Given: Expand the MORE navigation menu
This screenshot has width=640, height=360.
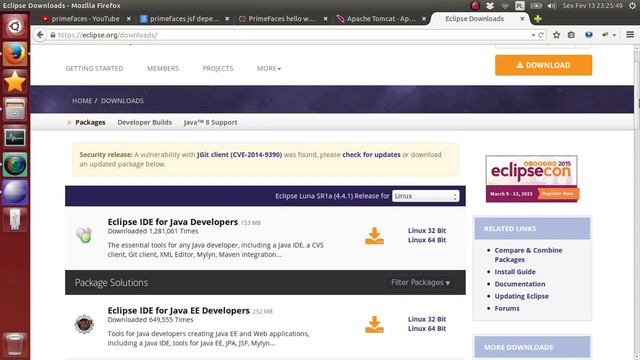Looking at the screenshot, I should (x=269, y=68).
